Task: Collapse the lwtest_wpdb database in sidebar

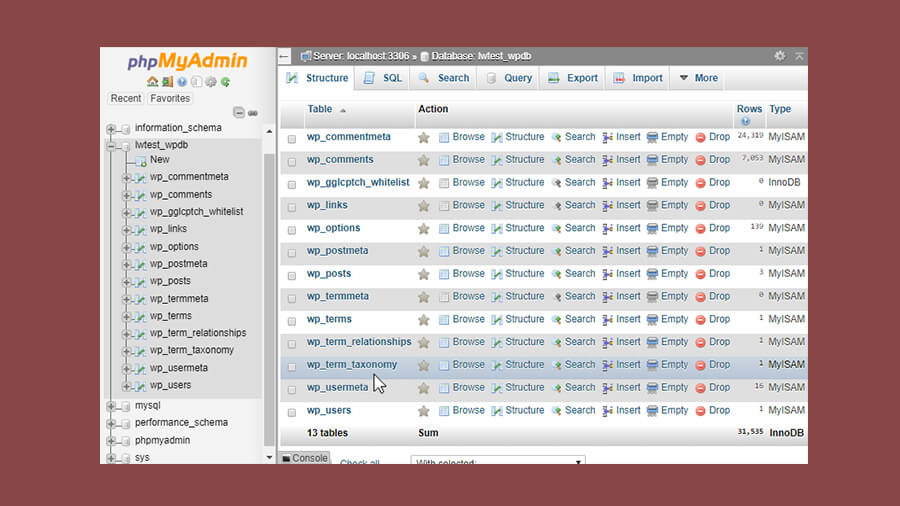Action: (111, 146)
